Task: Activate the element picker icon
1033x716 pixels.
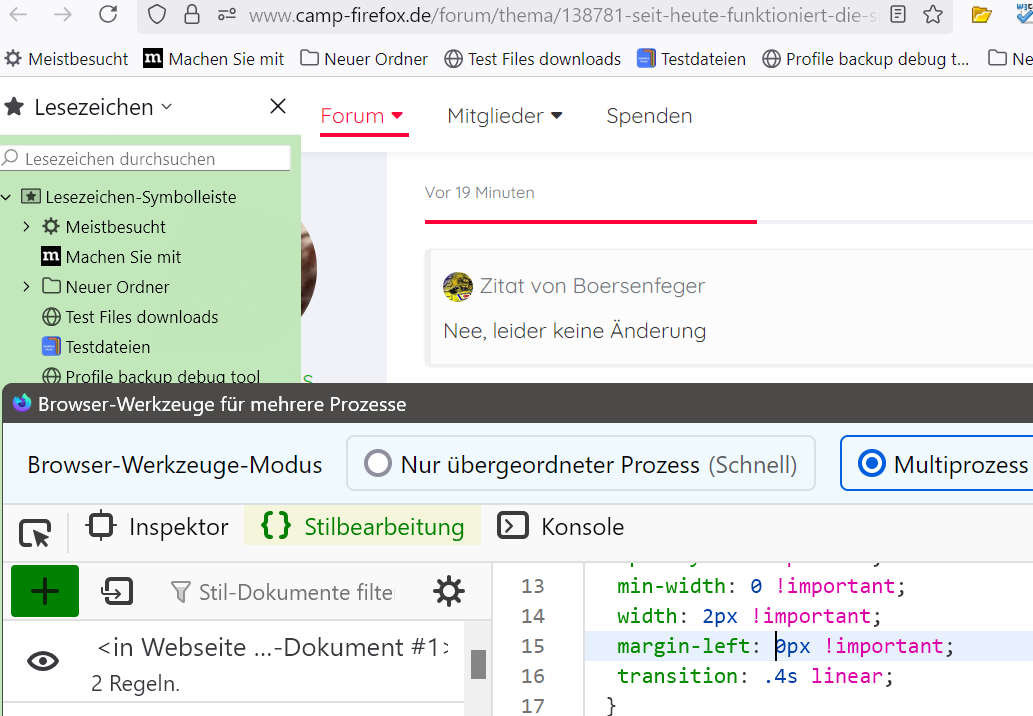Action: coord(35,534)
